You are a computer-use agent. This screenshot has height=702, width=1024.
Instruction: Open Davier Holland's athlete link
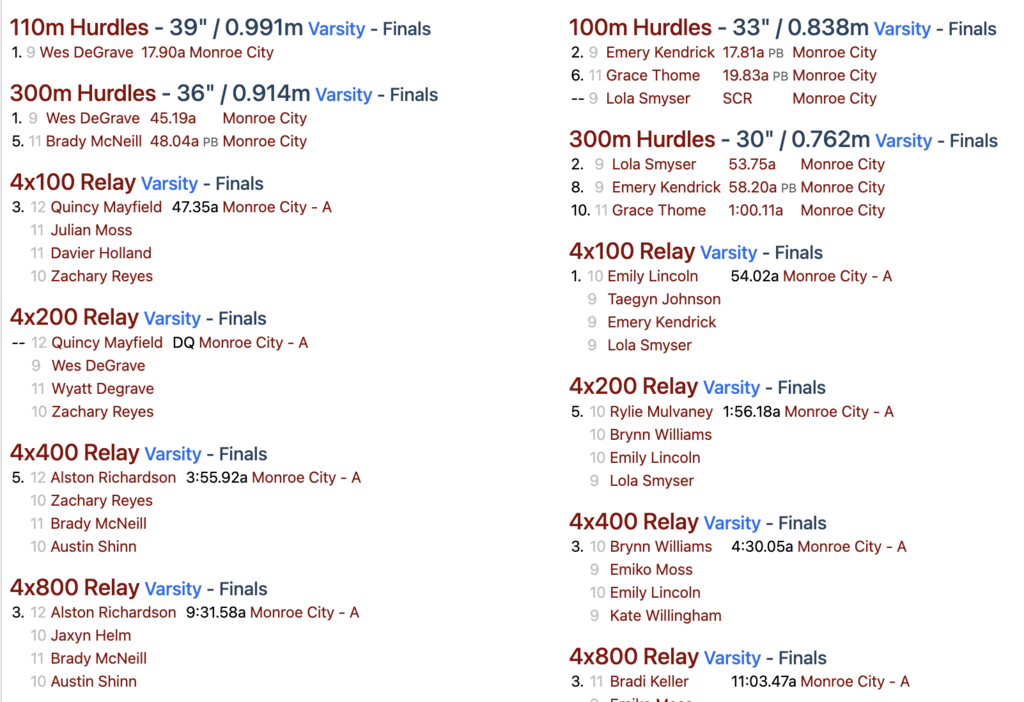[x=101, y=253]
